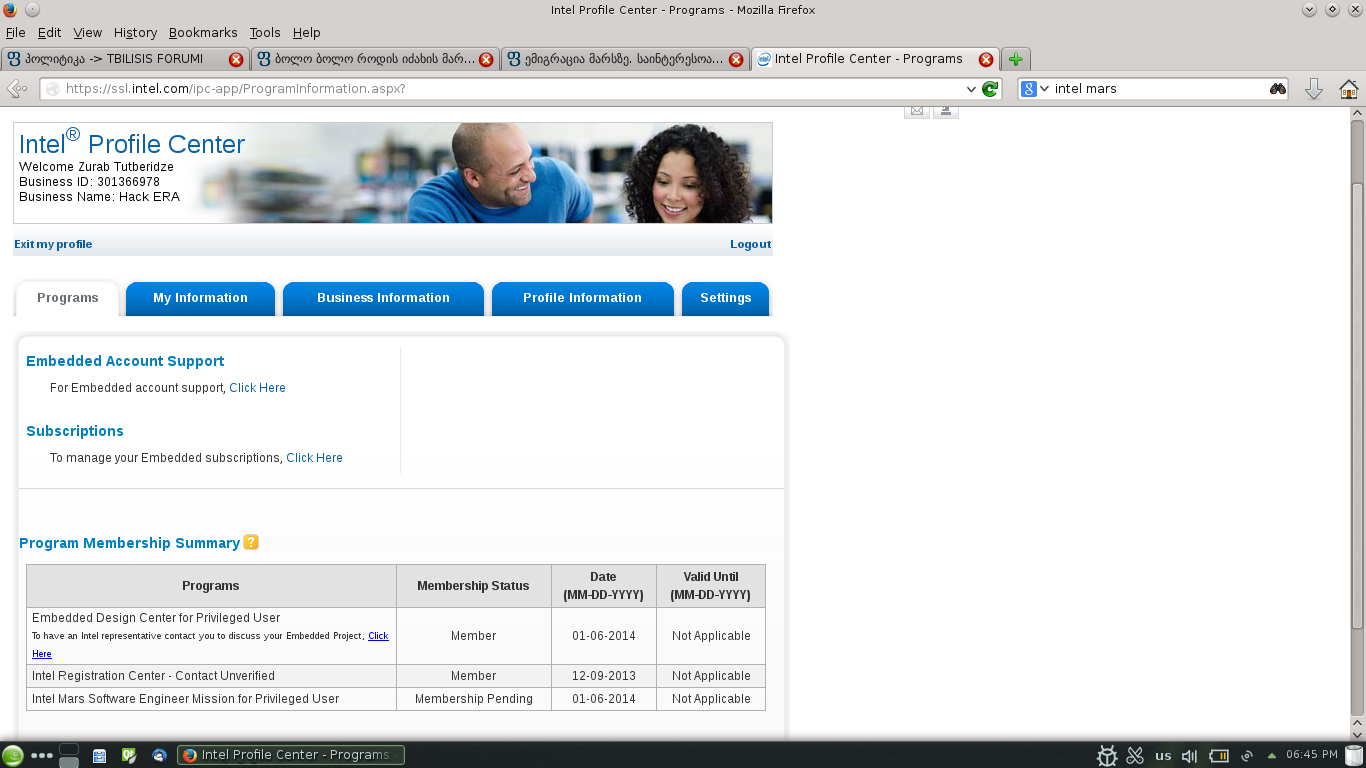Click the binoculars search icon
Viewport: 1366px width, 768px height.
1278,89
